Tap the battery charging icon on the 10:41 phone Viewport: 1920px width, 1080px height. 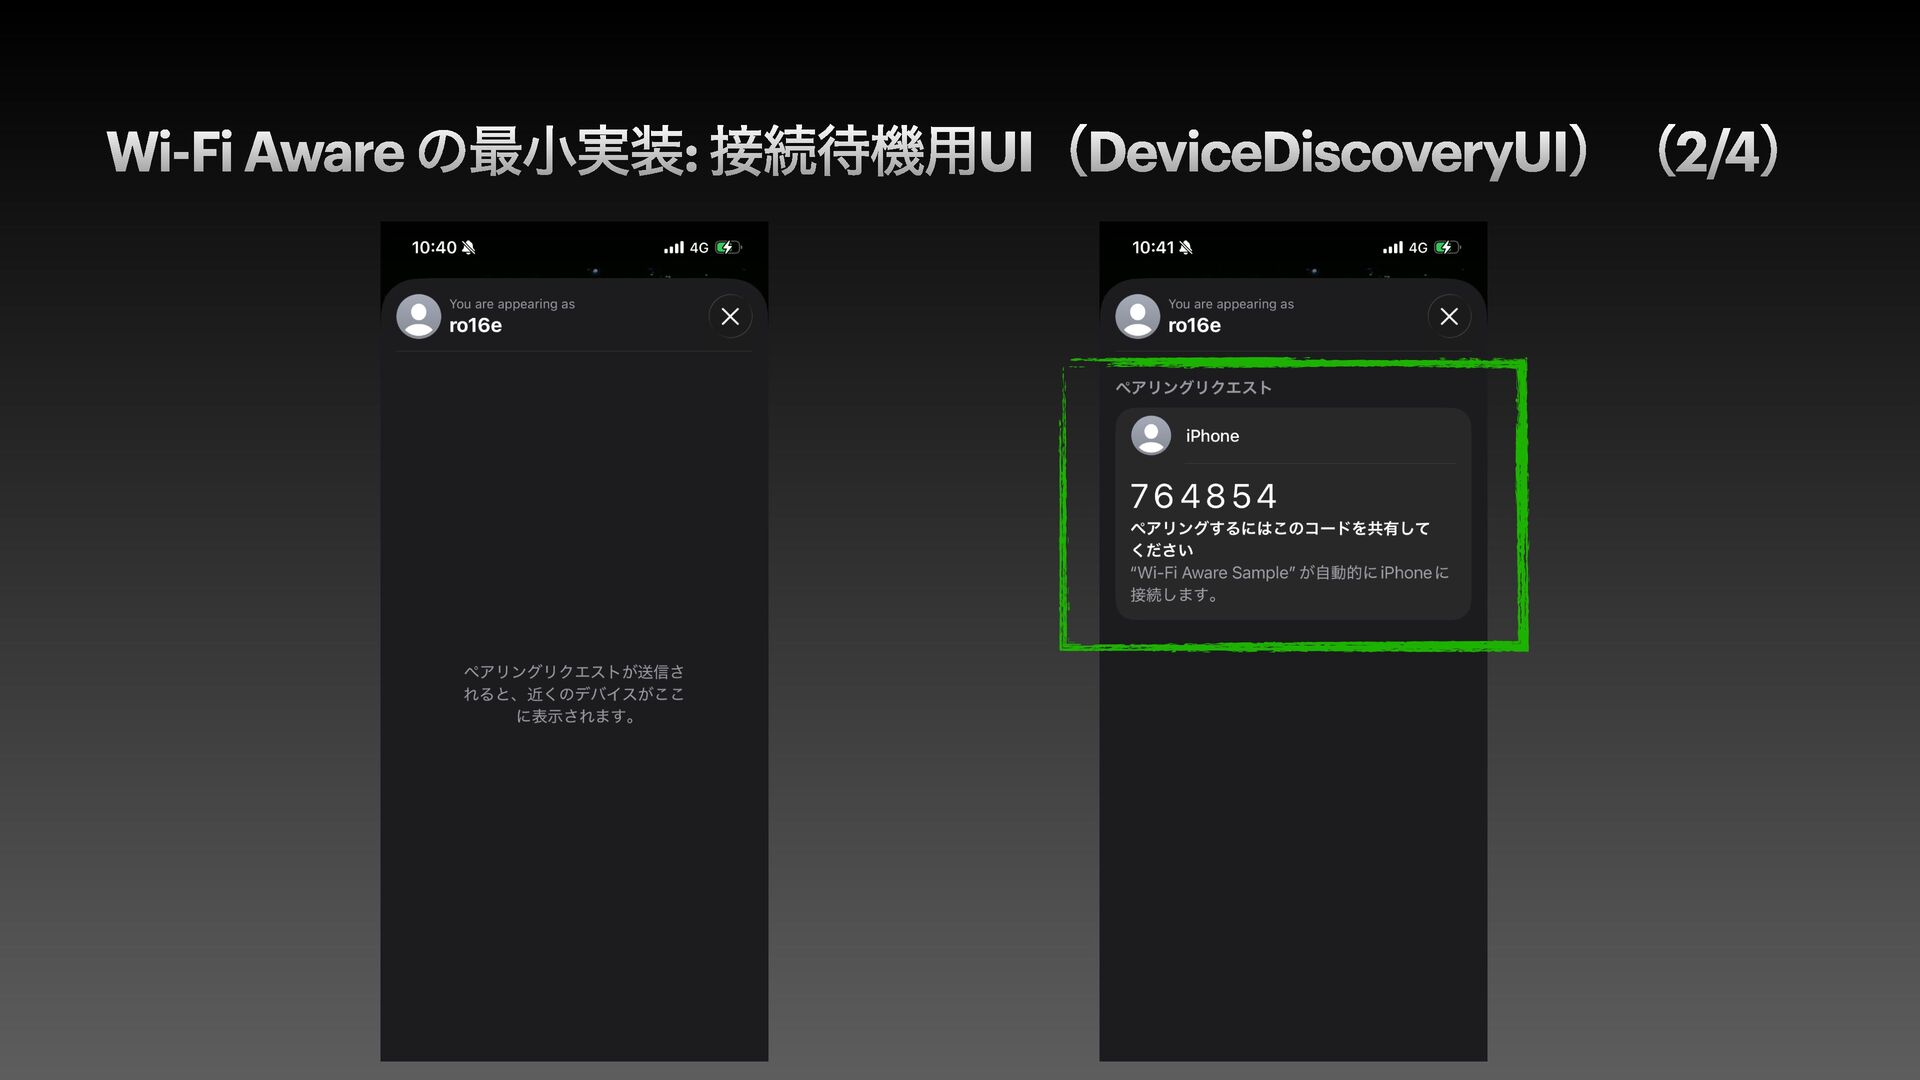[1447, 247]
